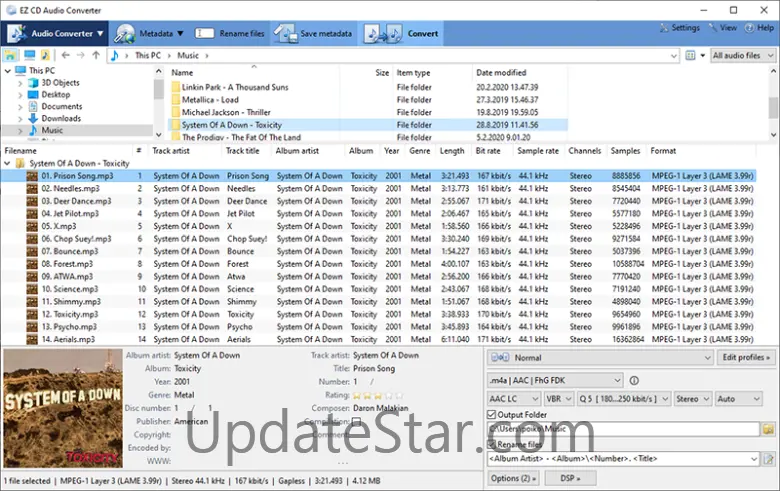Click the Save metadata toolbar button
The height and width of the screenshot is (491, 780).
(313, 33)
